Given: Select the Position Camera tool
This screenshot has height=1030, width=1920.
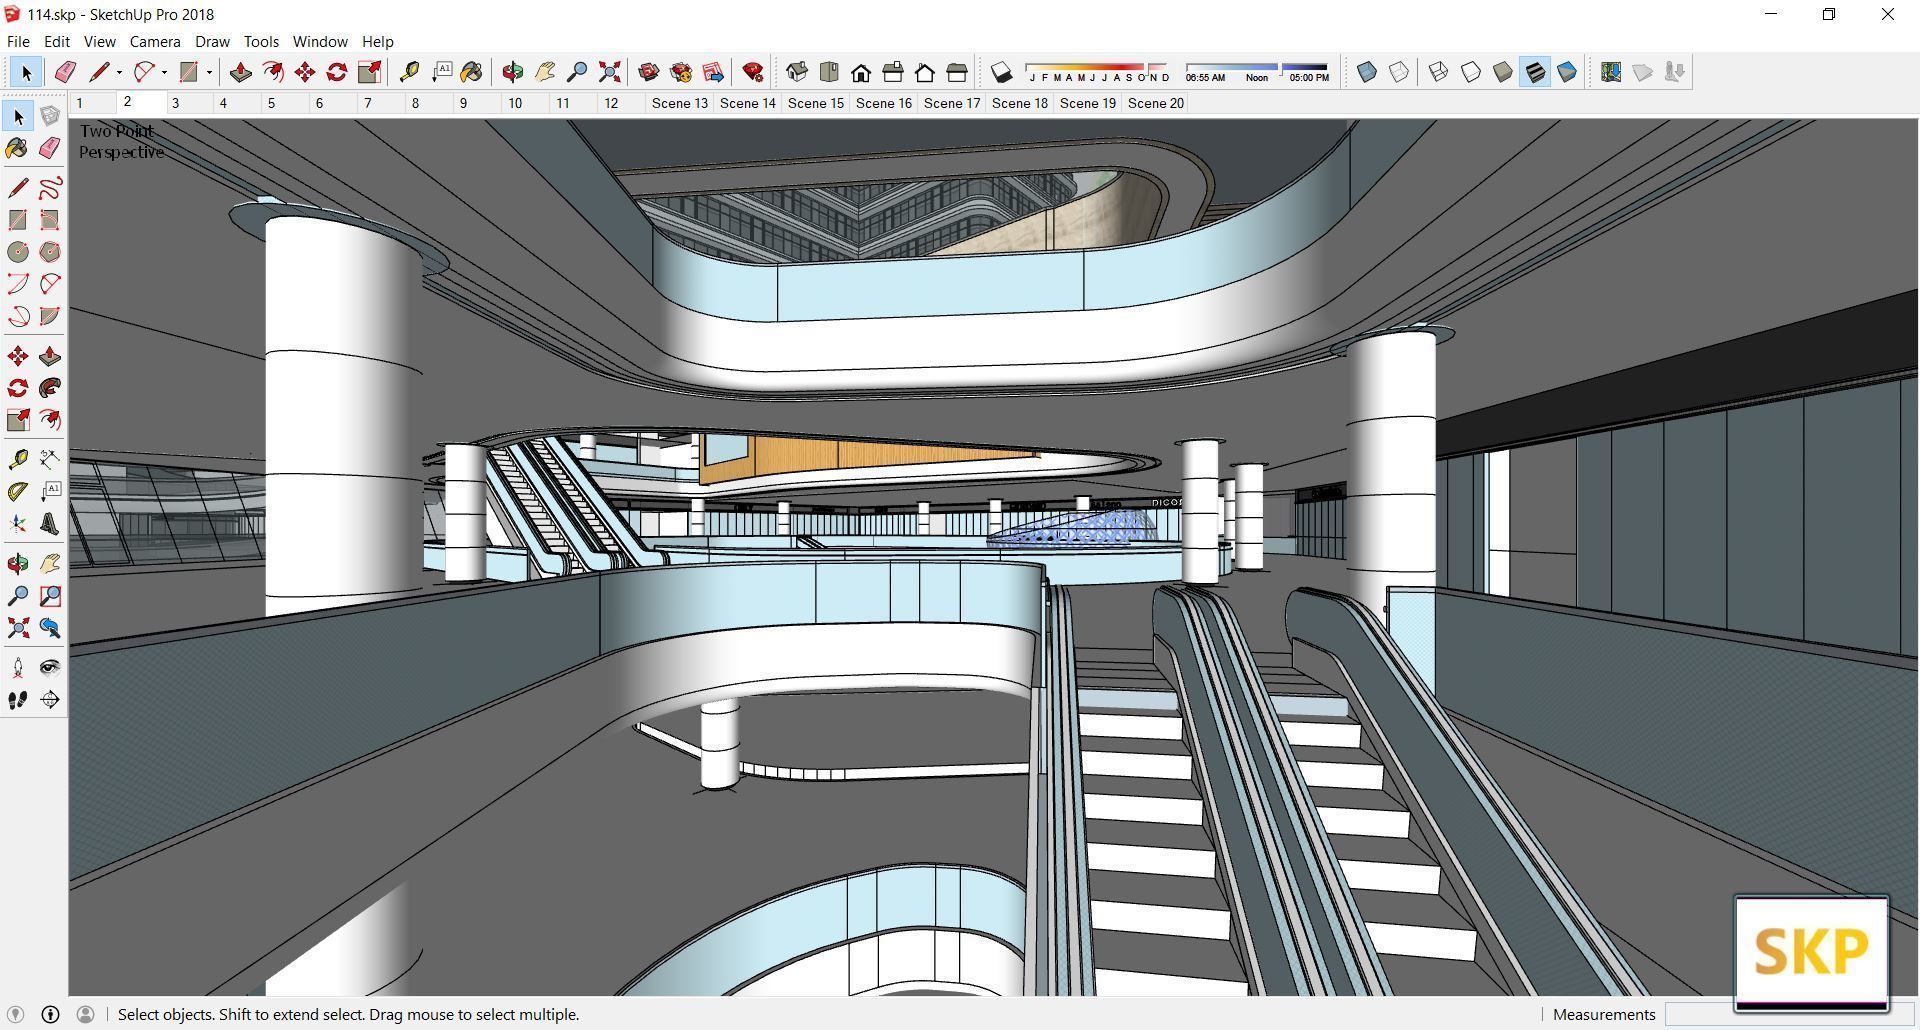Looking at the screenshot, I should point(18,668).
